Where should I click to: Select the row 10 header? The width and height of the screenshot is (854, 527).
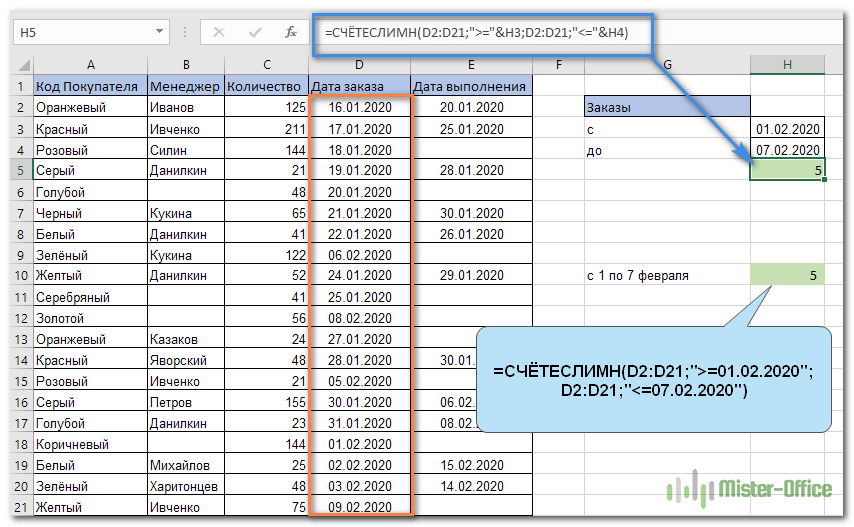coord(21,275)
